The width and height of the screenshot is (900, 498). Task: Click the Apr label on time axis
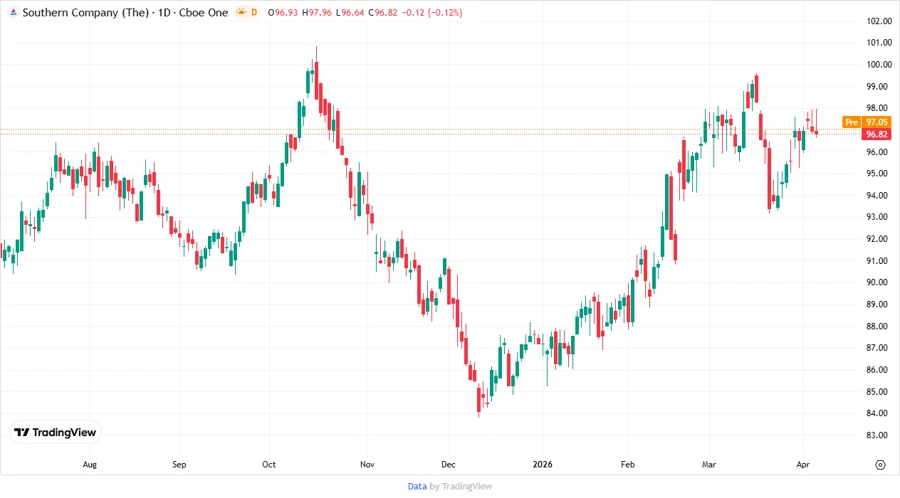point(803,464)
